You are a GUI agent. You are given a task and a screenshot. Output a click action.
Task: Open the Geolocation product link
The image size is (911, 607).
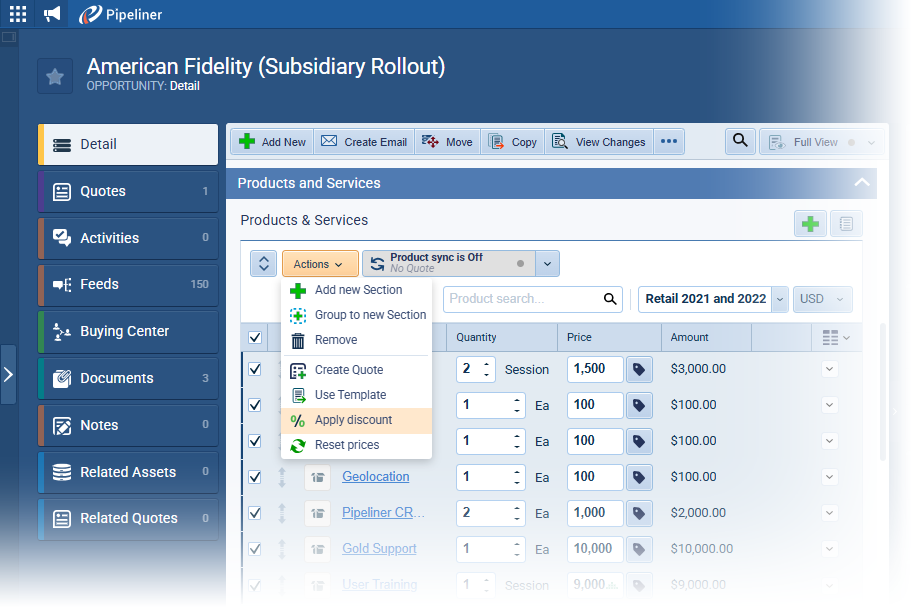point(375,477)
